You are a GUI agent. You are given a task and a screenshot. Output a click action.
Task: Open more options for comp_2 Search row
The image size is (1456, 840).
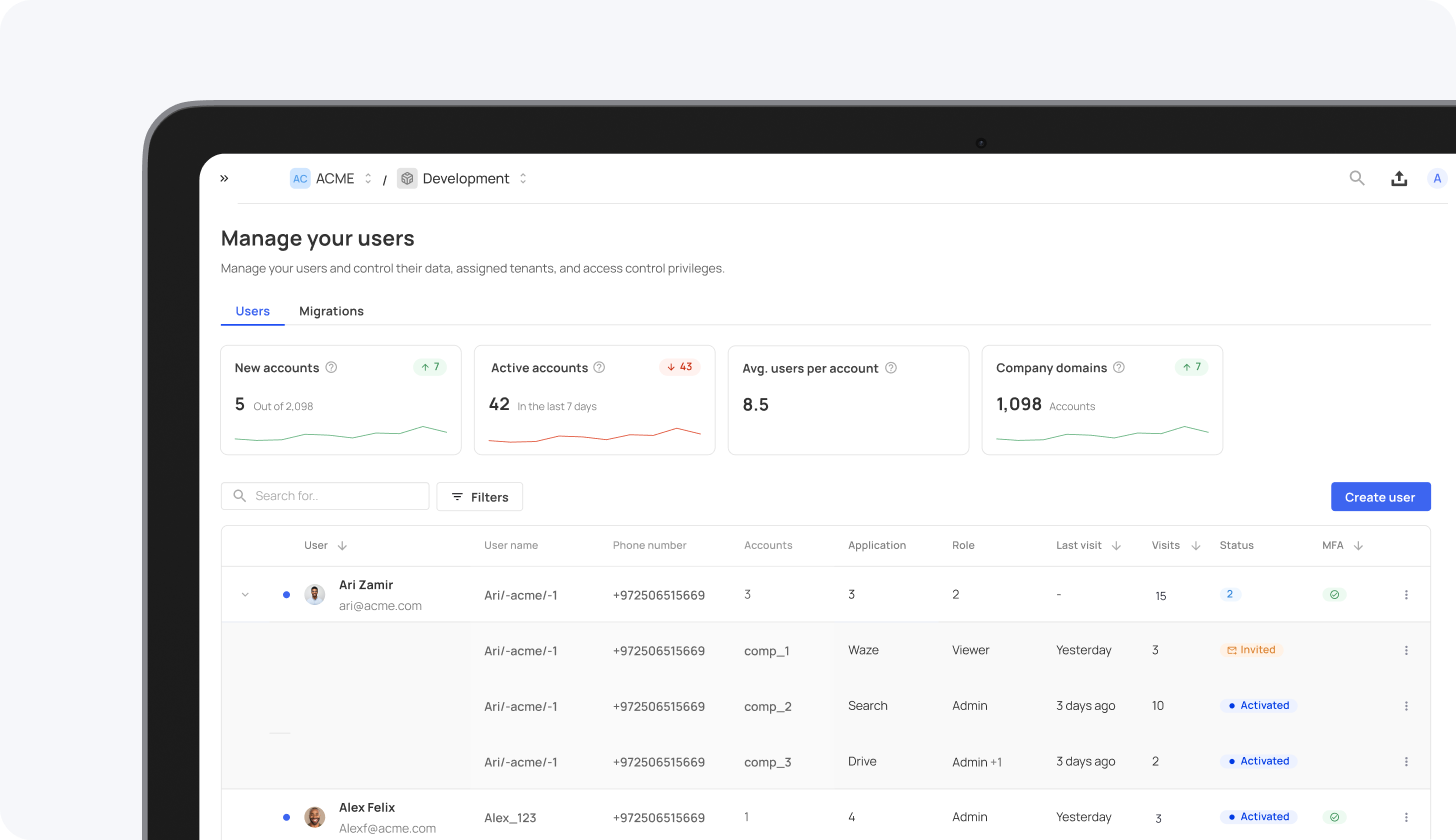click(x=1406, y=706)
